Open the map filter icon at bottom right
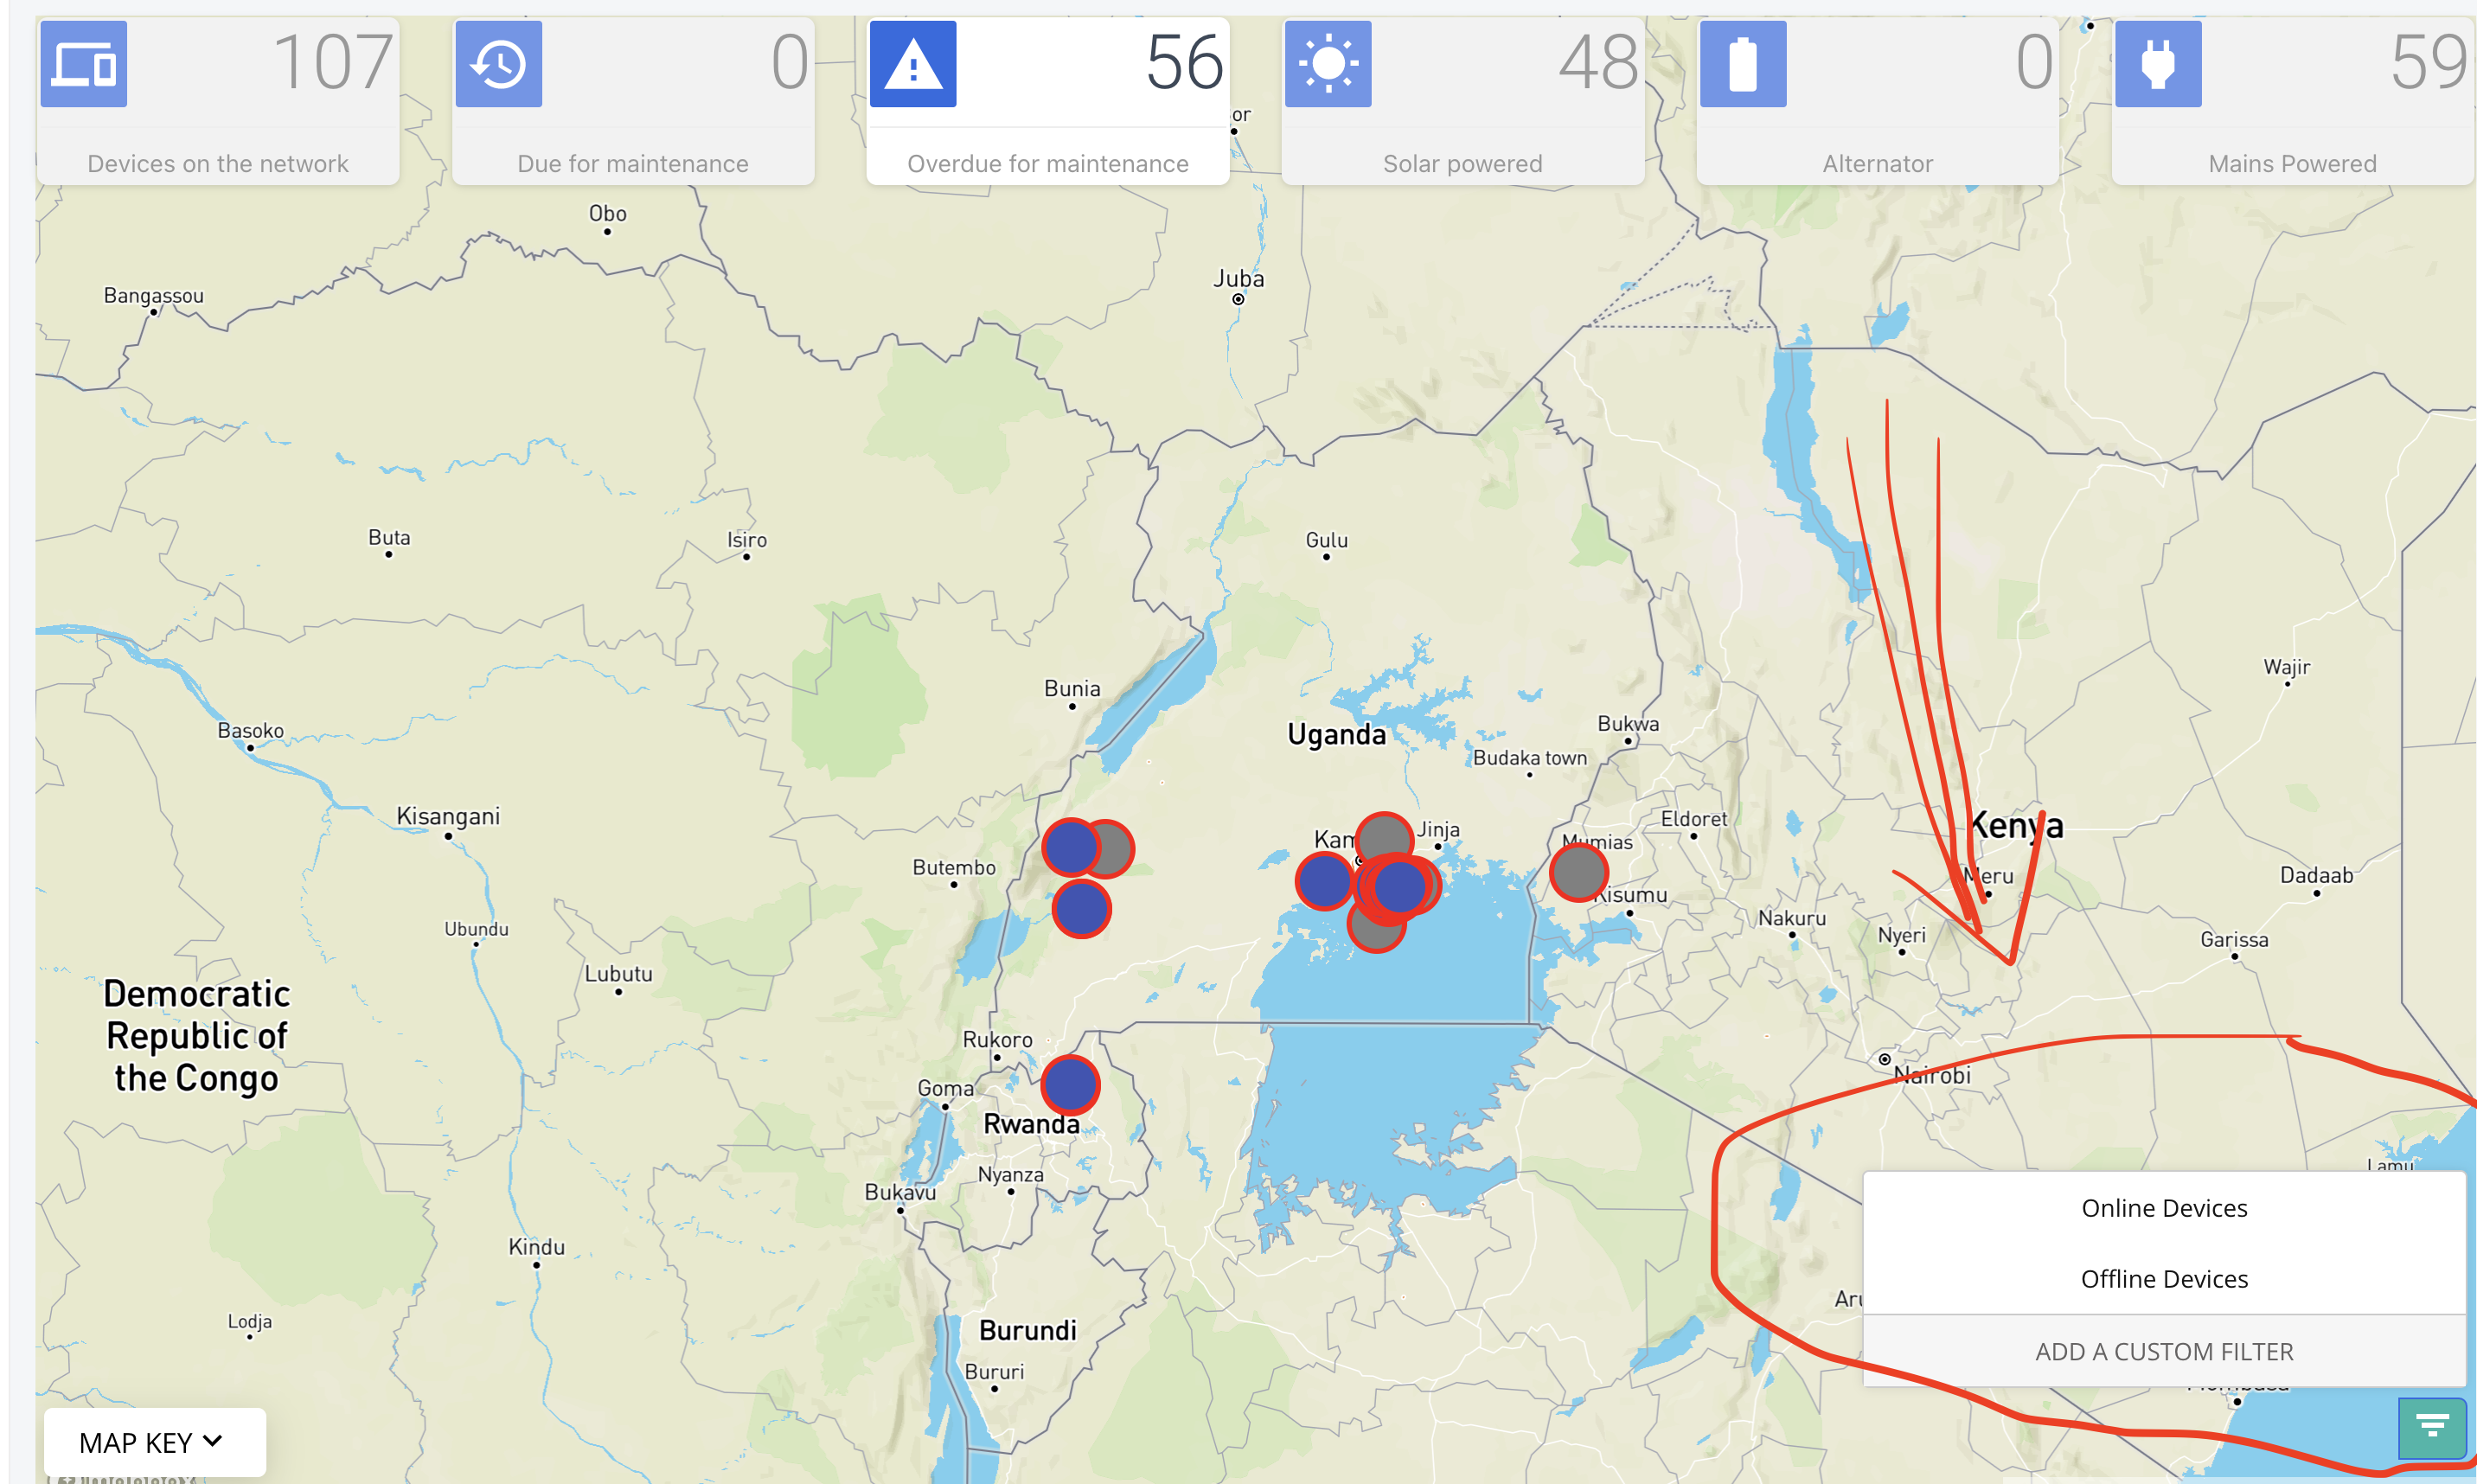2477x1484 pixels. (x=2431, y=1428)
